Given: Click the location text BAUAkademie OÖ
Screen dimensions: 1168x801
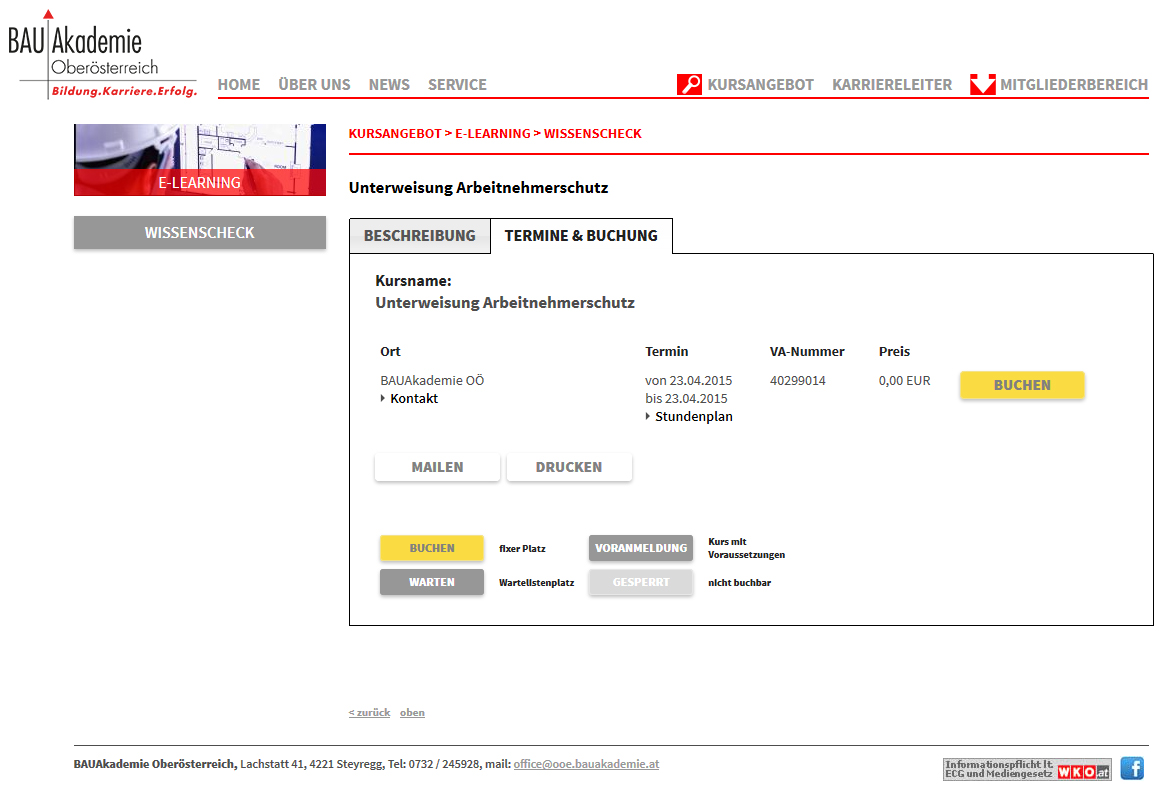Looking at the screenshot, I should (x=432, y=381).
